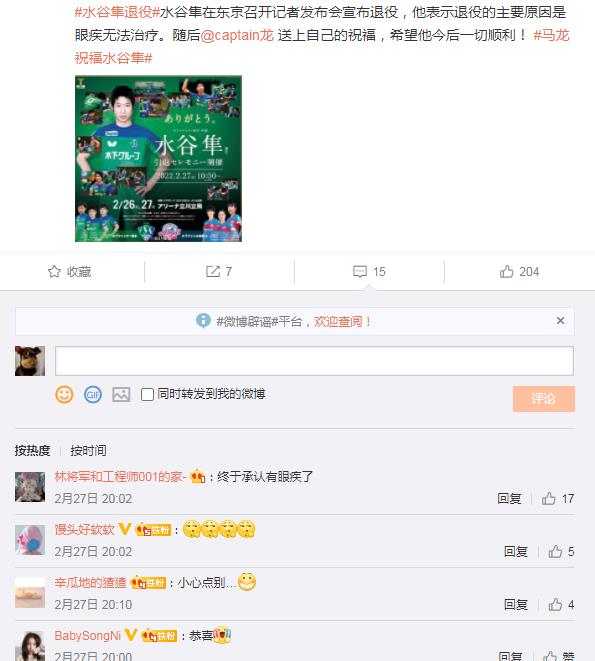Open the comments icon showing 15

click(360, 271)
